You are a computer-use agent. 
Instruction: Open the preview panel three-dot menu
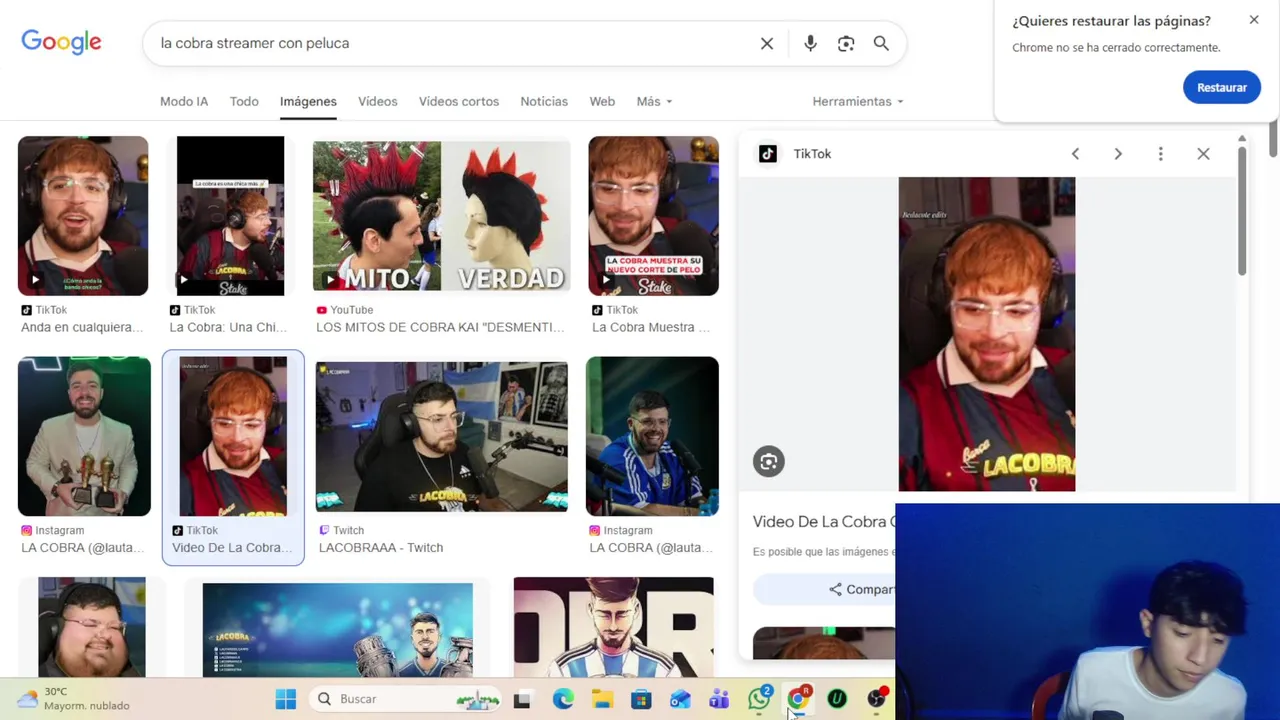click(1160, 154)
